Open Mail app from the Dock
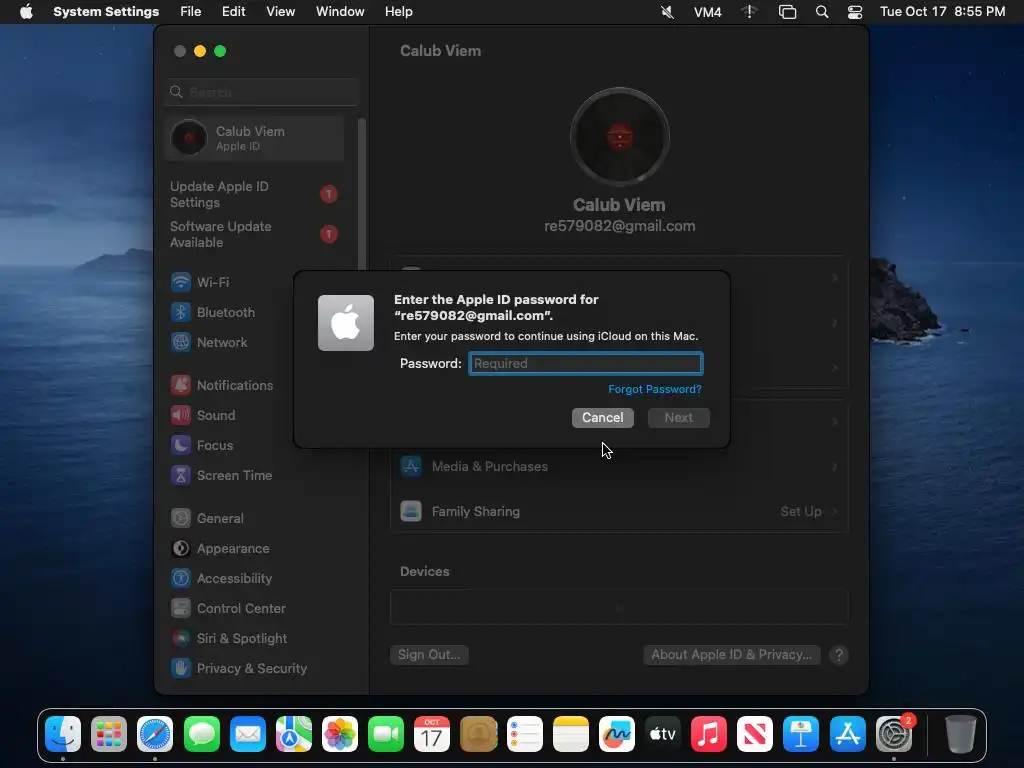1024x768 pixels. click(x=248, y=734)
